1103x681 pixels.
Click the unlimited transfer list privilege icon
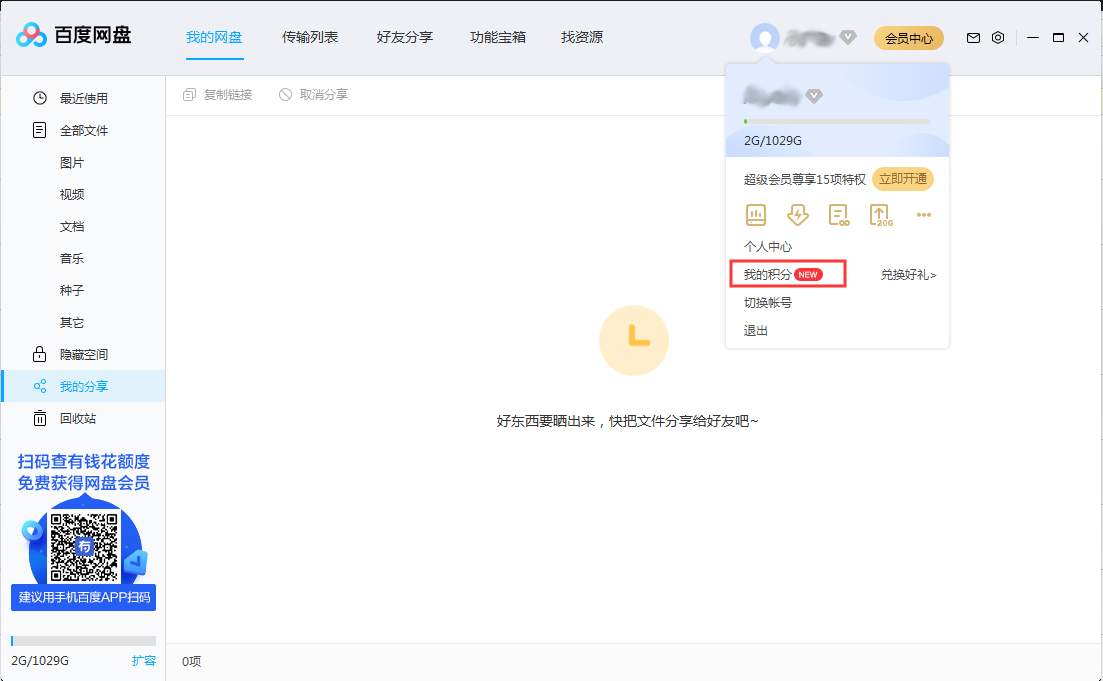click(x=838, y=214)
